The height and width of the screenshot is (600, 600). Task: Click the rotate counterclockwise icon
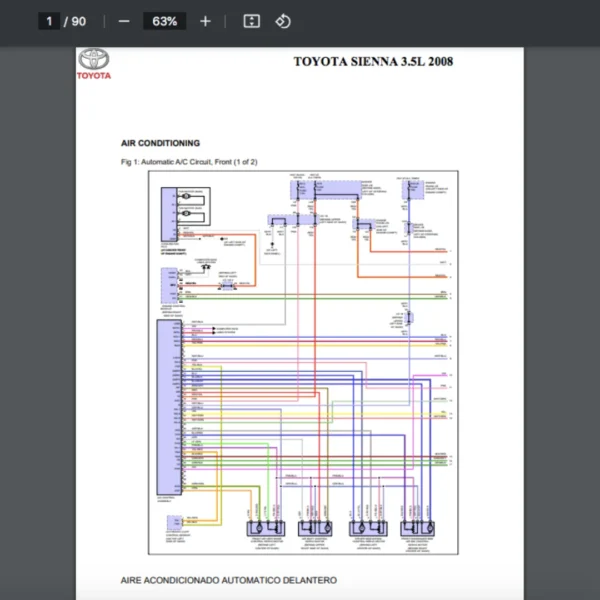point(282,21)
